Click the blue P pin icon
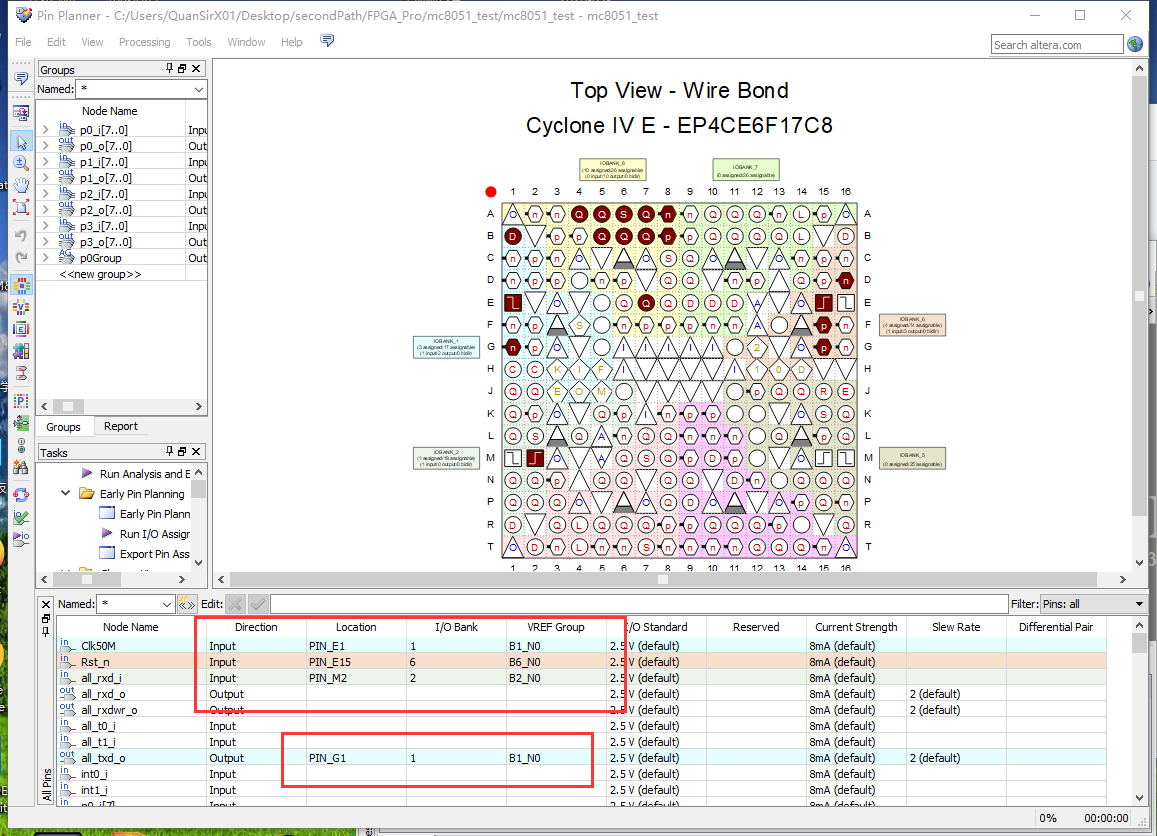 coord(21,401)
